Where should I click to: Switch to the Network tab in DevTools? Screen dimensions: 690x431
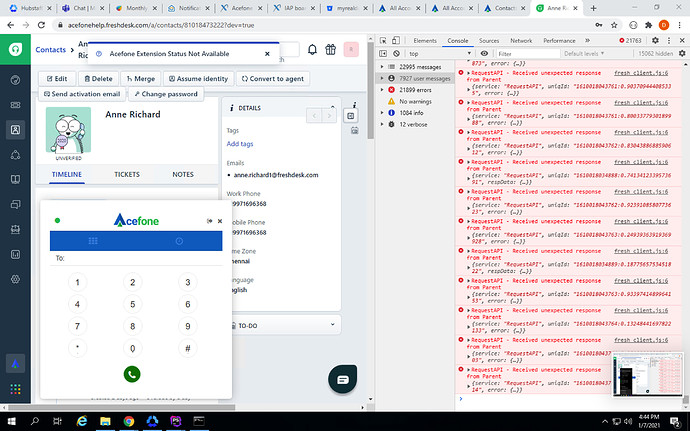click(x=521, y=41)
